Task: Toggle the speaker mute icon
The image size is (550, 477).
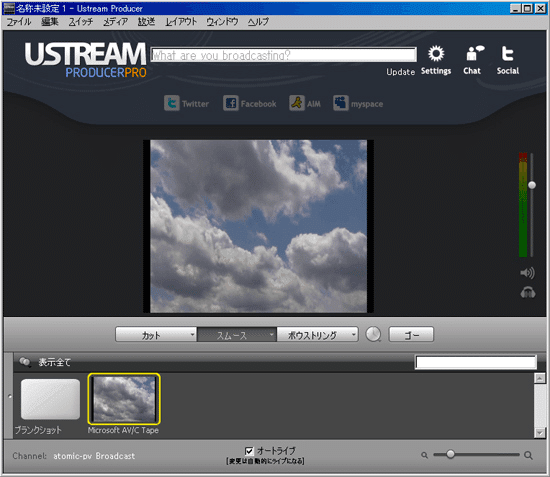Action: [527, 273]
